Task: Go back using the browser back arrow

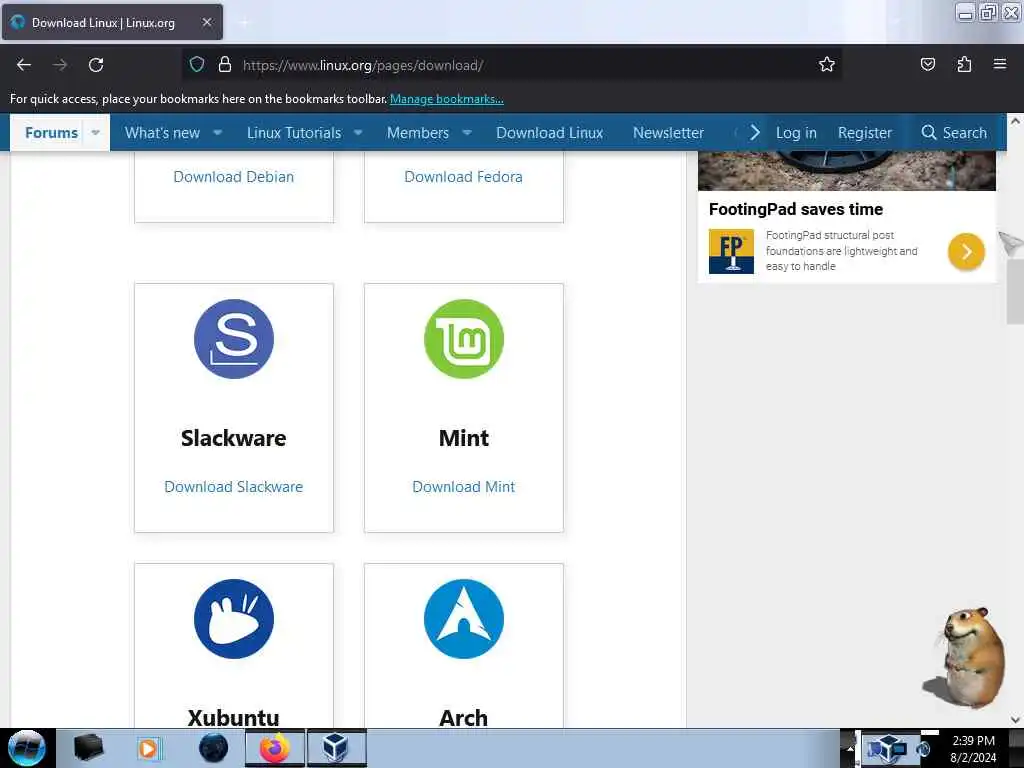Action: point(24,65)
